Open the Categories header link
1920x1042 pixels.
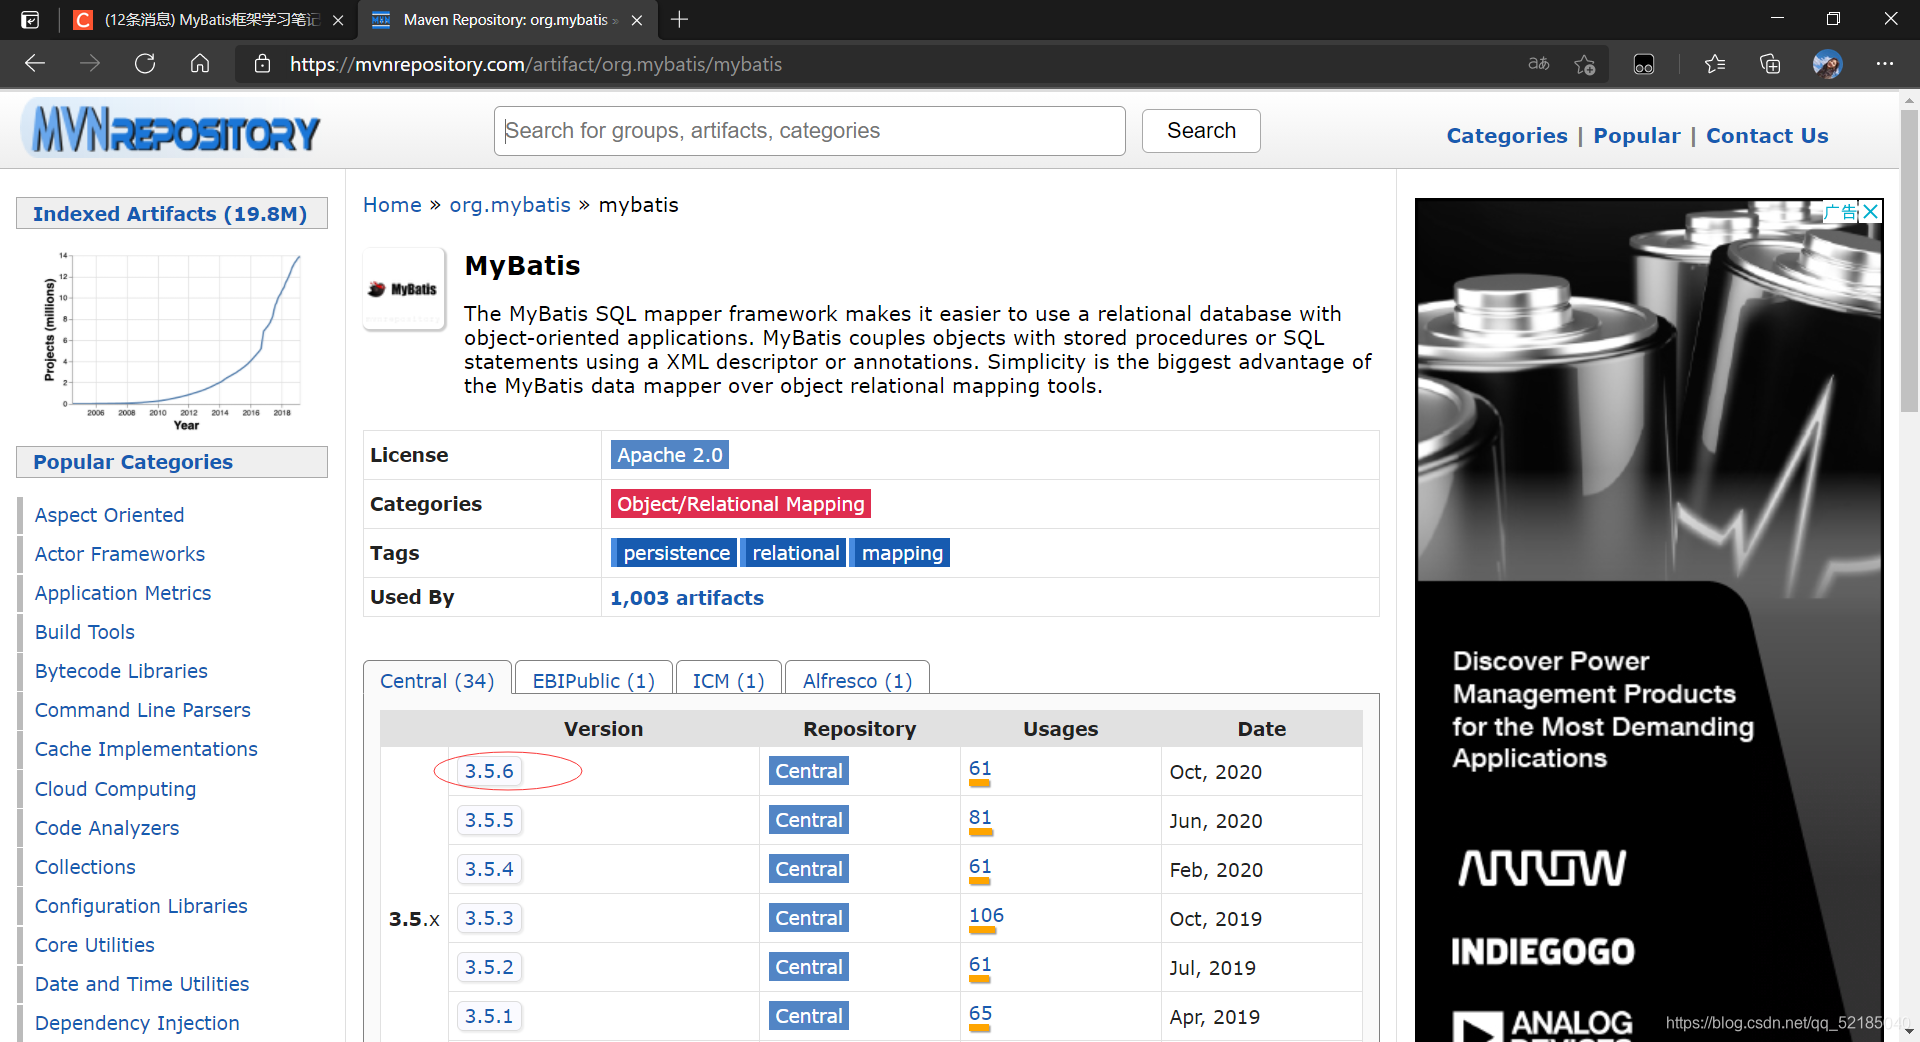[1507, 136]
